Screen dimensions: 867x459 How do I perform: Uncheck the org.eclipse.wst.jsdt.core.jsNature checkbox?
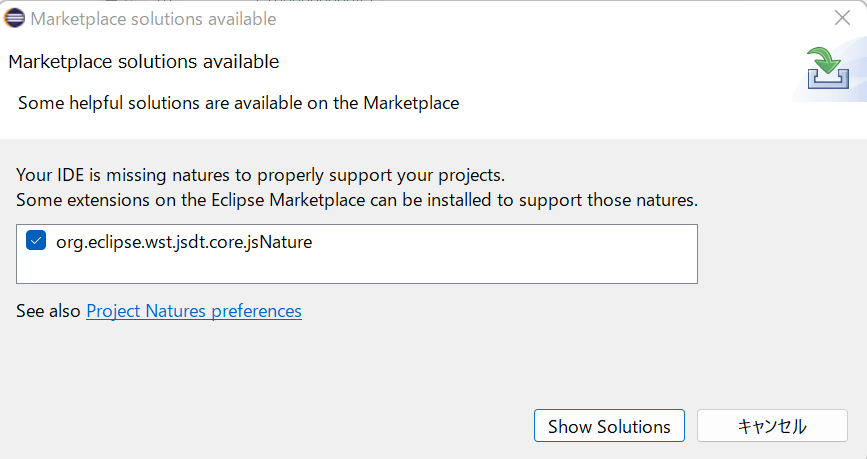[x=36, y=241]
